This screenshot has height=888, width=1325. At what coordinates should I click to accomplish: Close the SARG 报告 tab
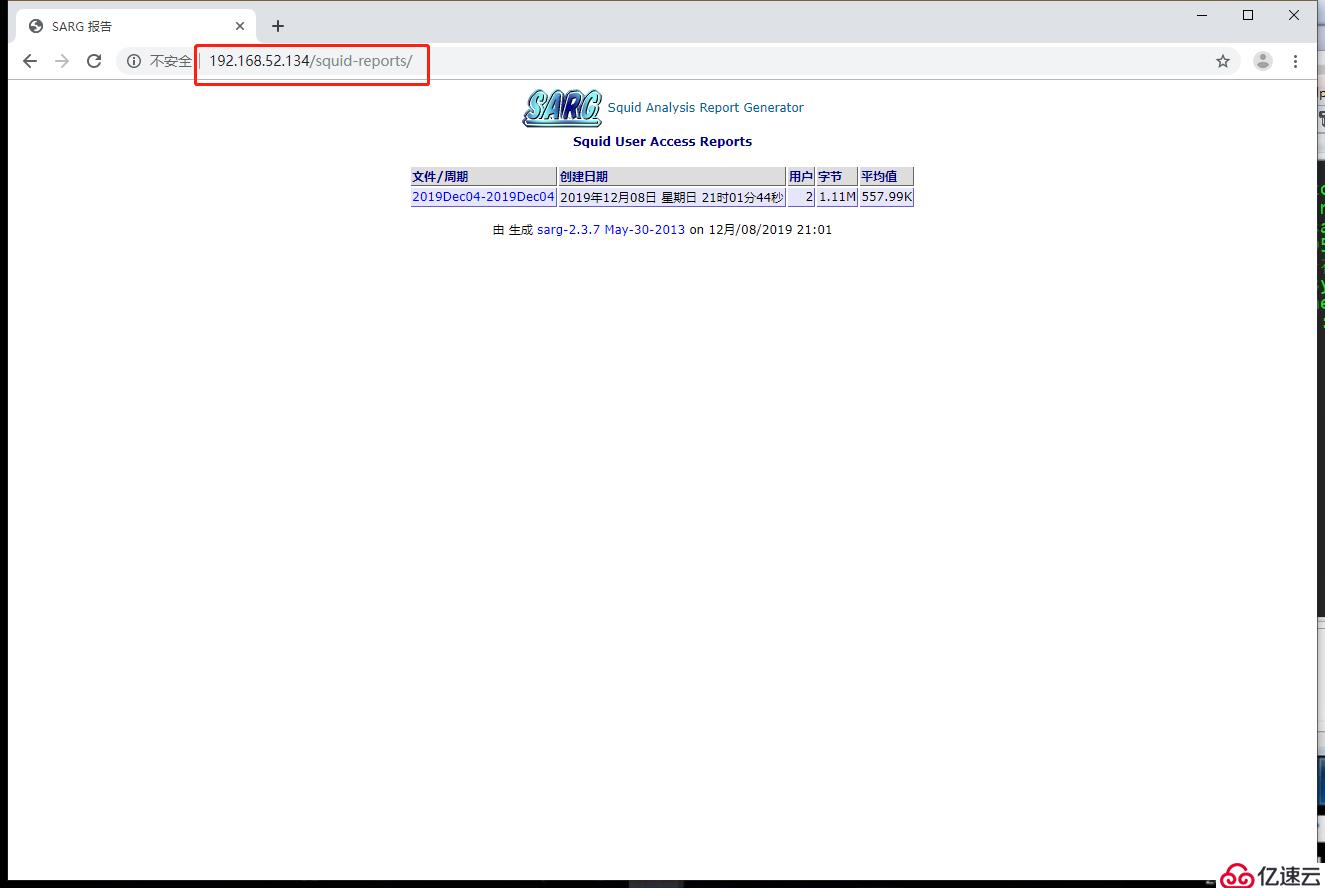(240, 26)
